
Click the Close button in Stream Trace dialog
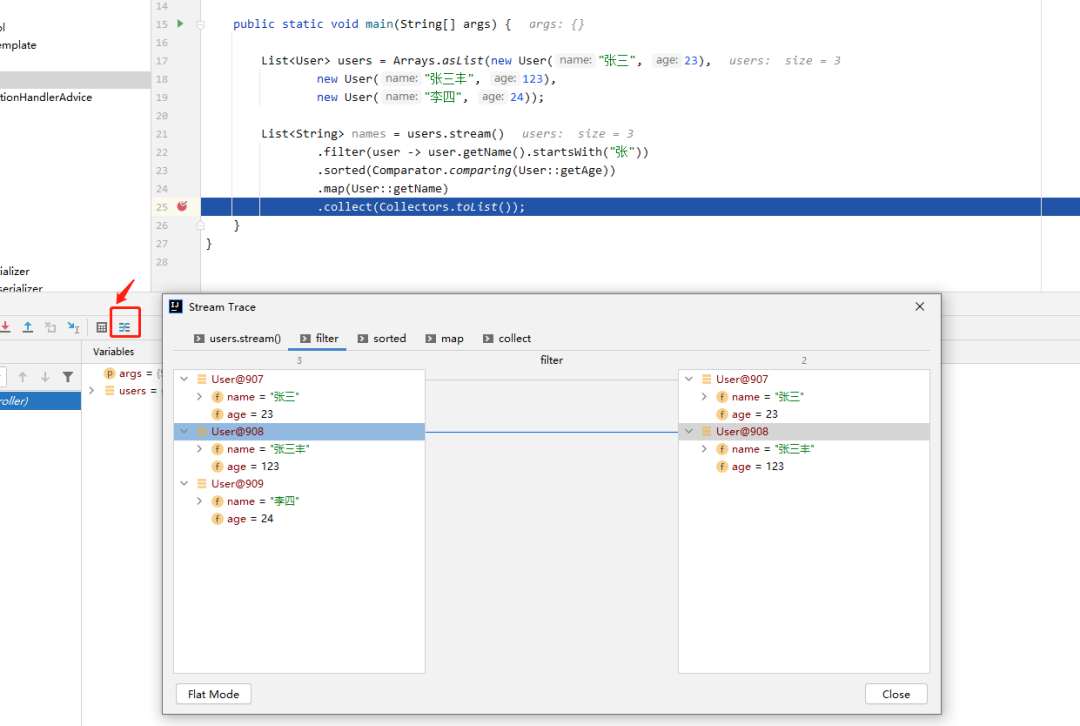click(x=896, y=694)
